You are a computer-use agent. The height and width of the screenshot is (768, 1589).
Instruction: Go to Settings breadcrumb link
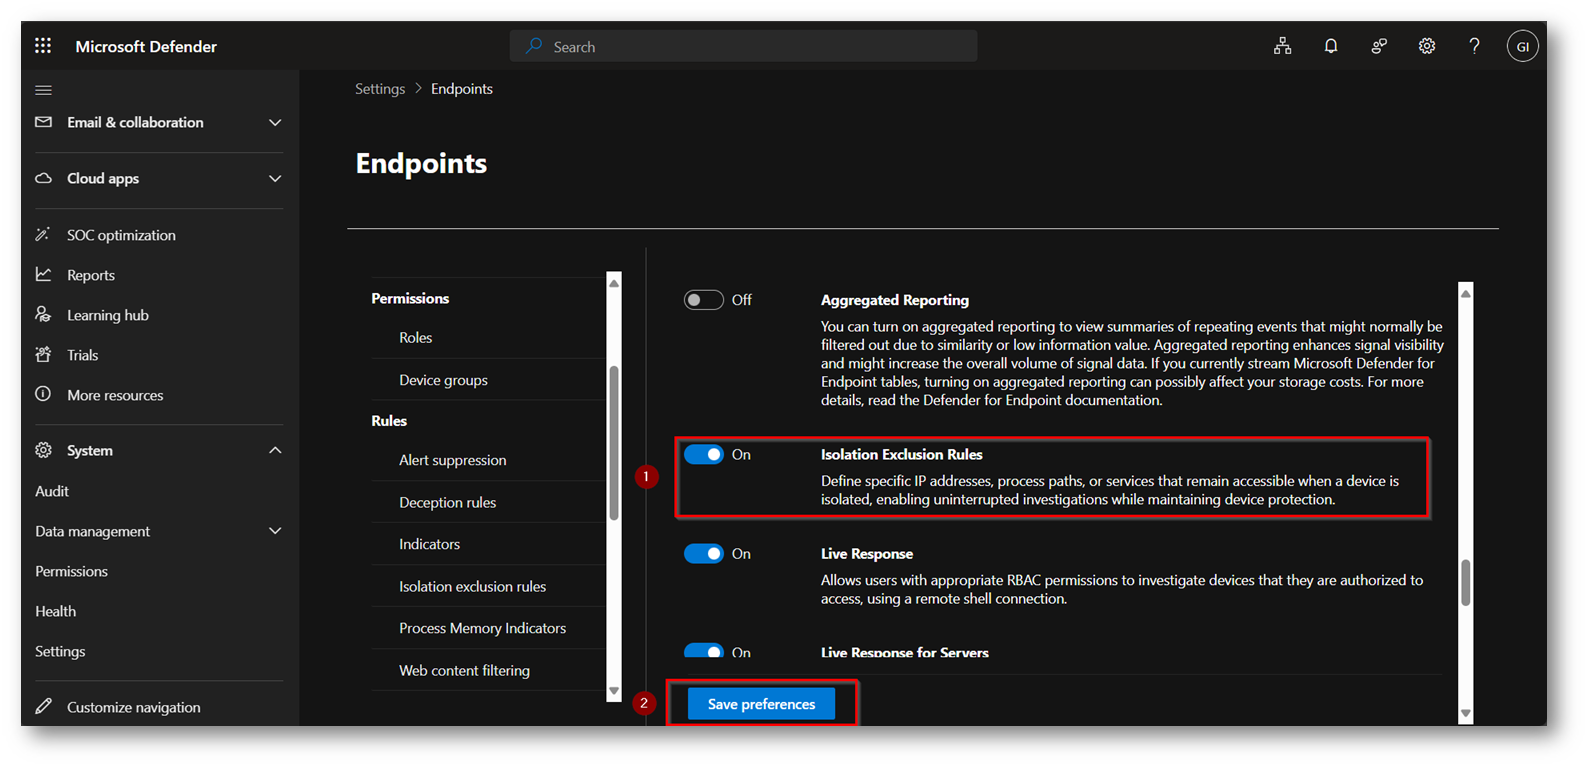[380, 89]
